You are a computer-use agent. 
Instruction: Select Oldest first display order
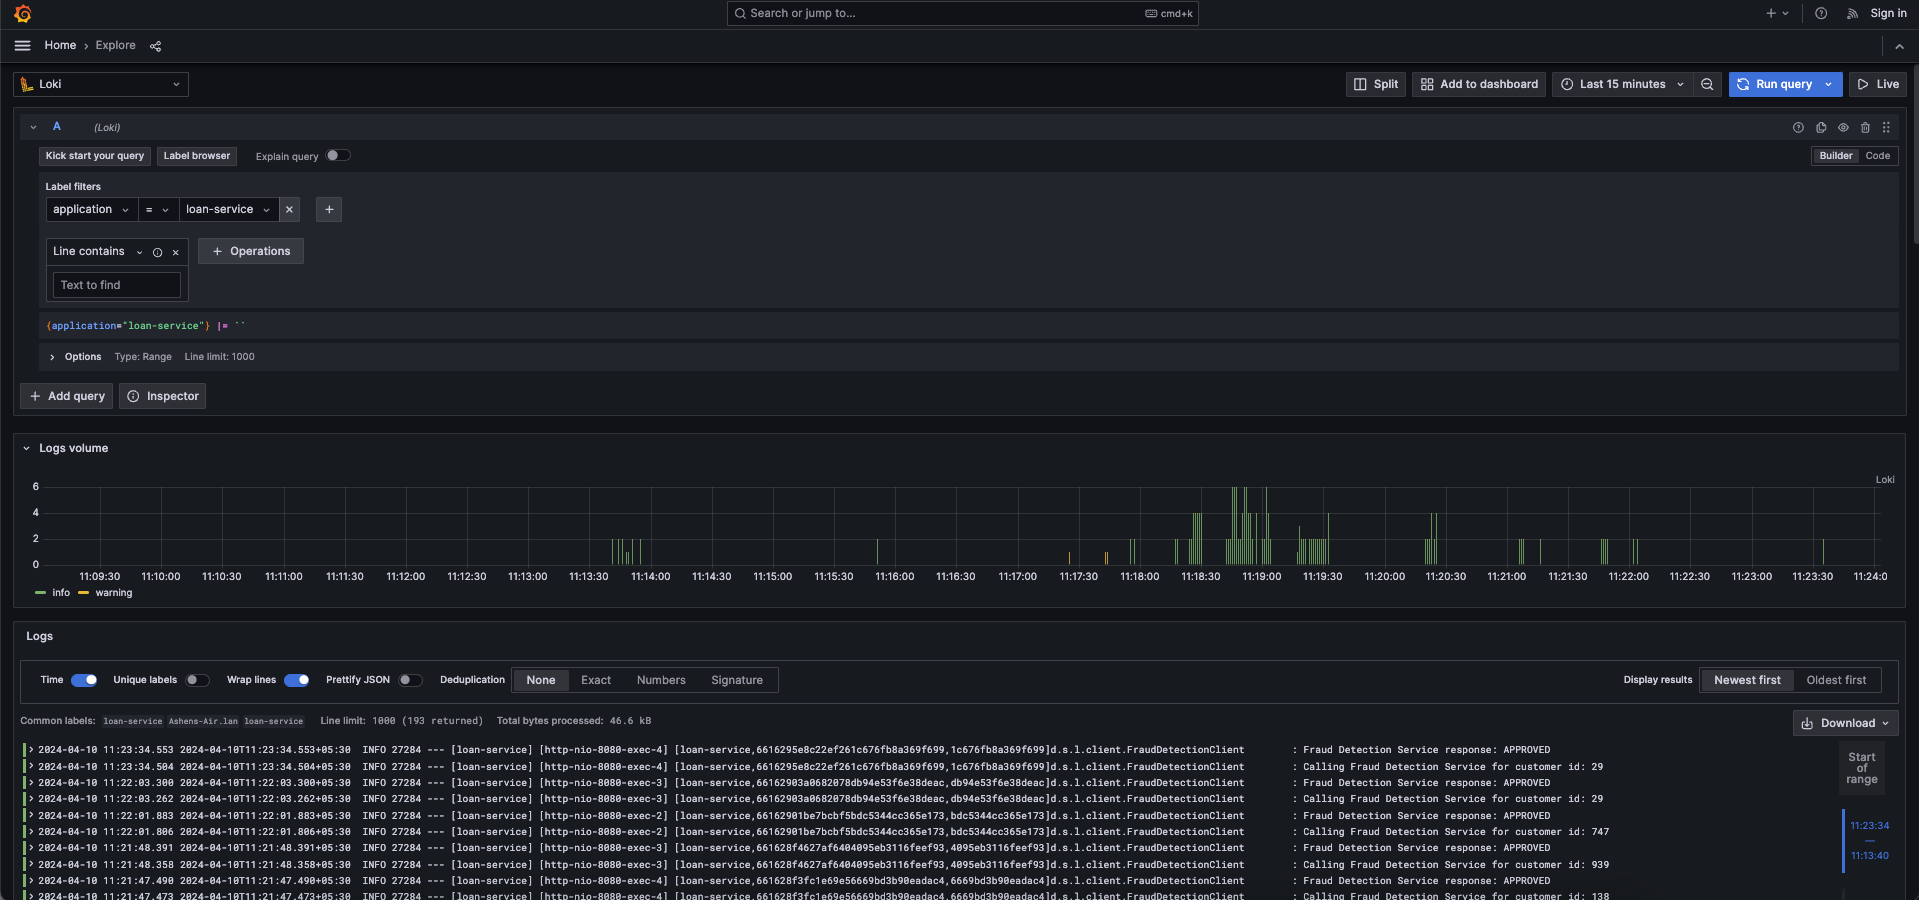(1836, 680)
